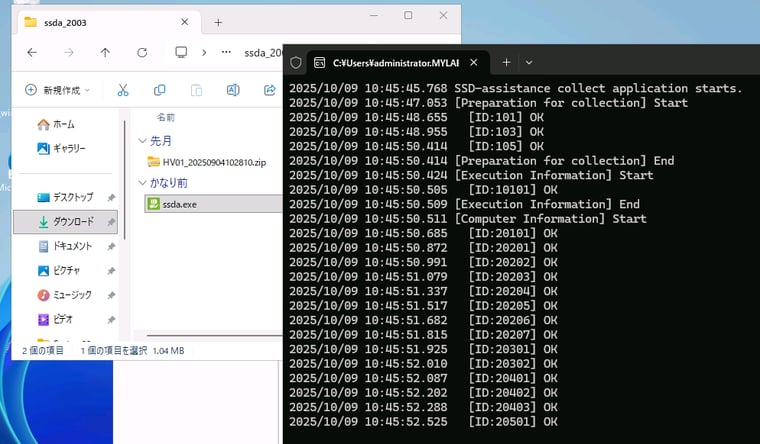Navigate back in File Explorer
This screenshot has height=444, width=760.
click(32, 52)
